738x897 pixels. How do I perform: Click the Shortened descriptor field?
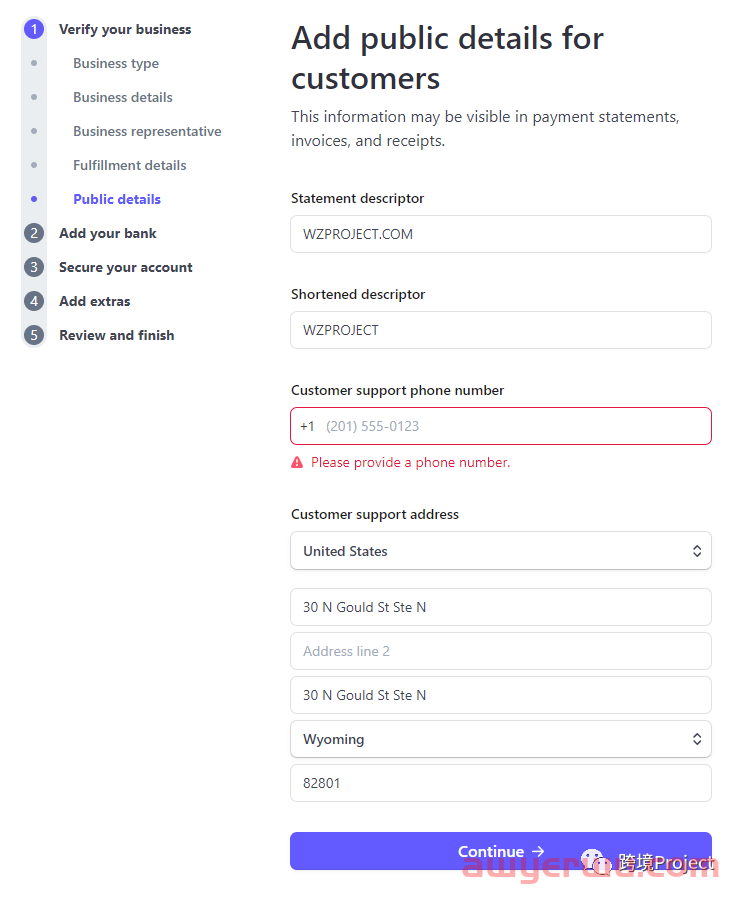click(500, 330)
